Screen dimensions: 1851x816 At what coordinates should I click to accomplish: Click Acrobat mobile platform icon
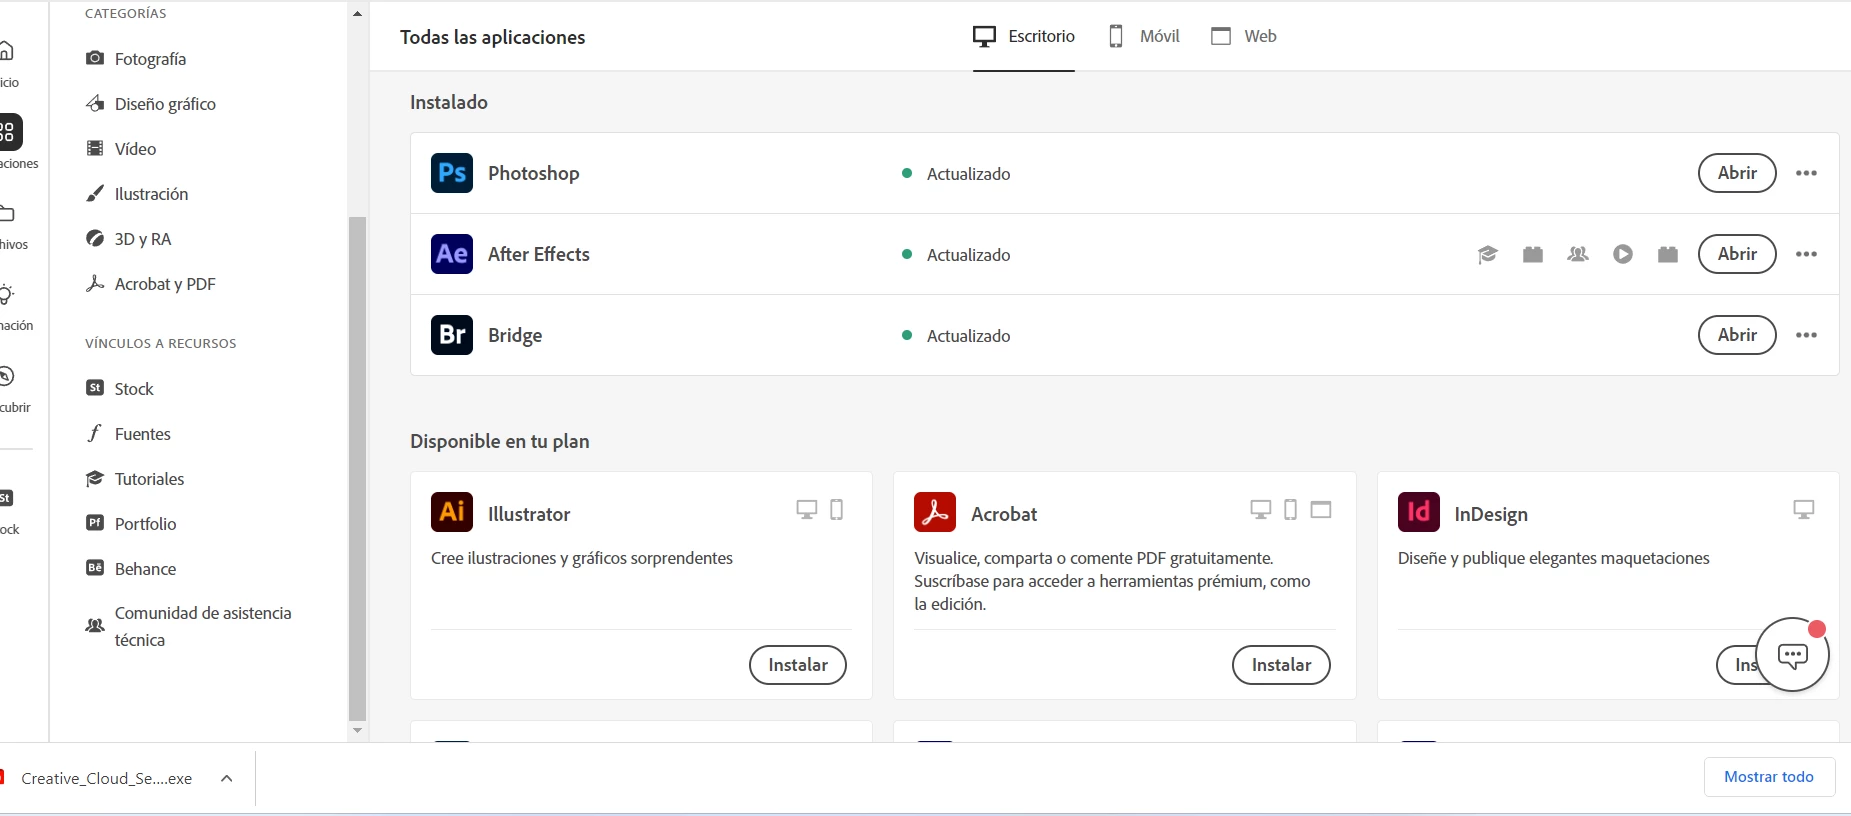tap(1291, 510)
